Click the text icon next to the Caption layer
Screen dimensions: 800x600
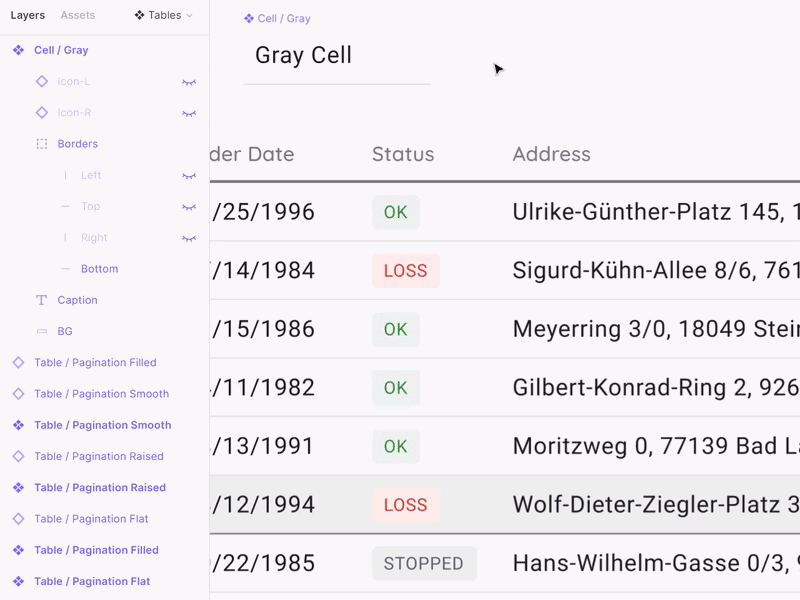[x=42, y=299]
